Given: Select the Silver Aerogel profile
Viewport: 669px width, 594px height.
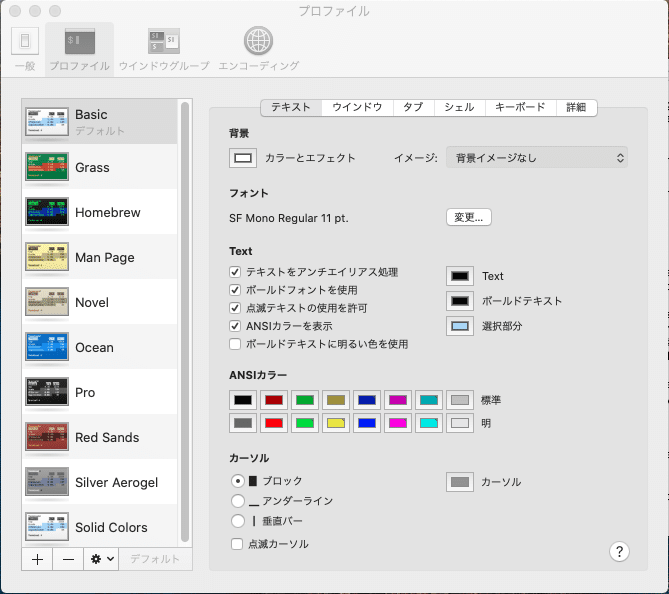Looking at the screenshot, I should [99, 482].
